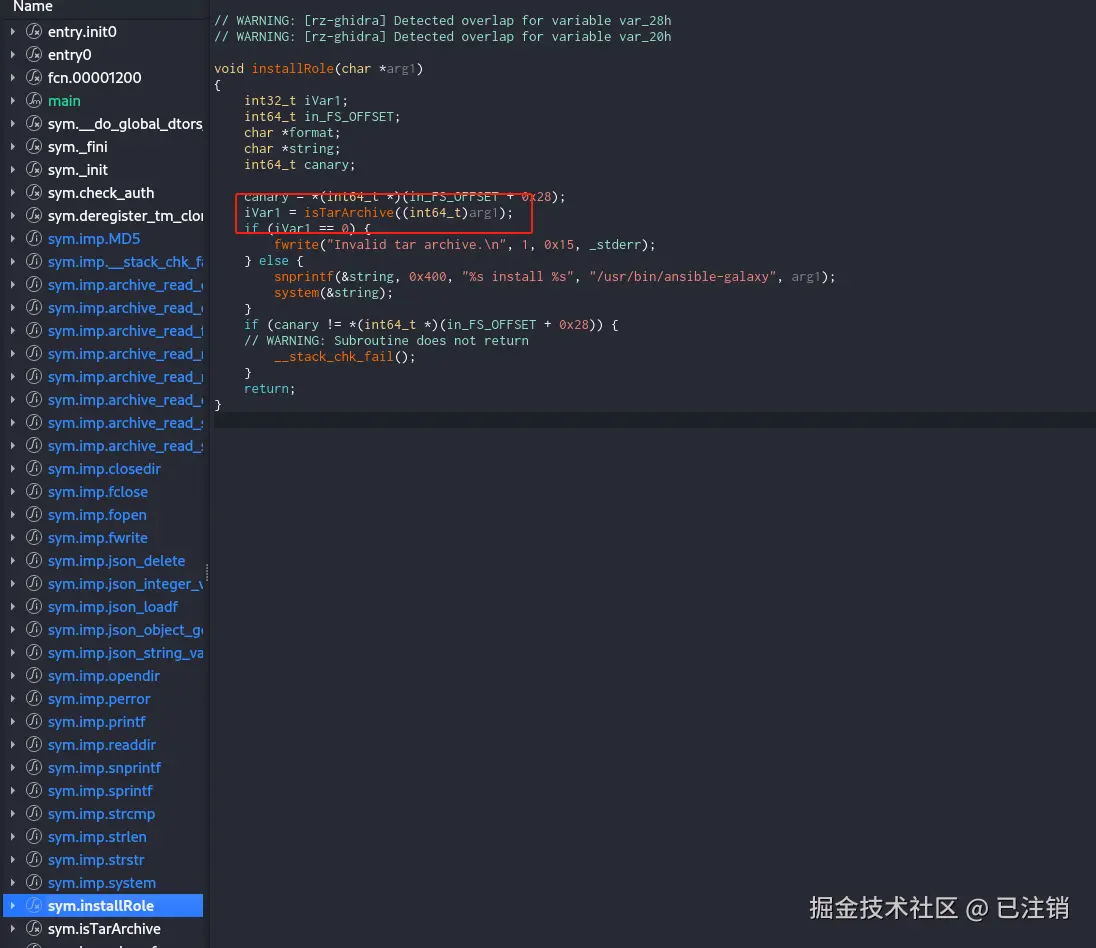Click the import icon beside sym.imp.MD5
Image resolution: width=1096 pixels, height=948 pixels.
[34, 238]
